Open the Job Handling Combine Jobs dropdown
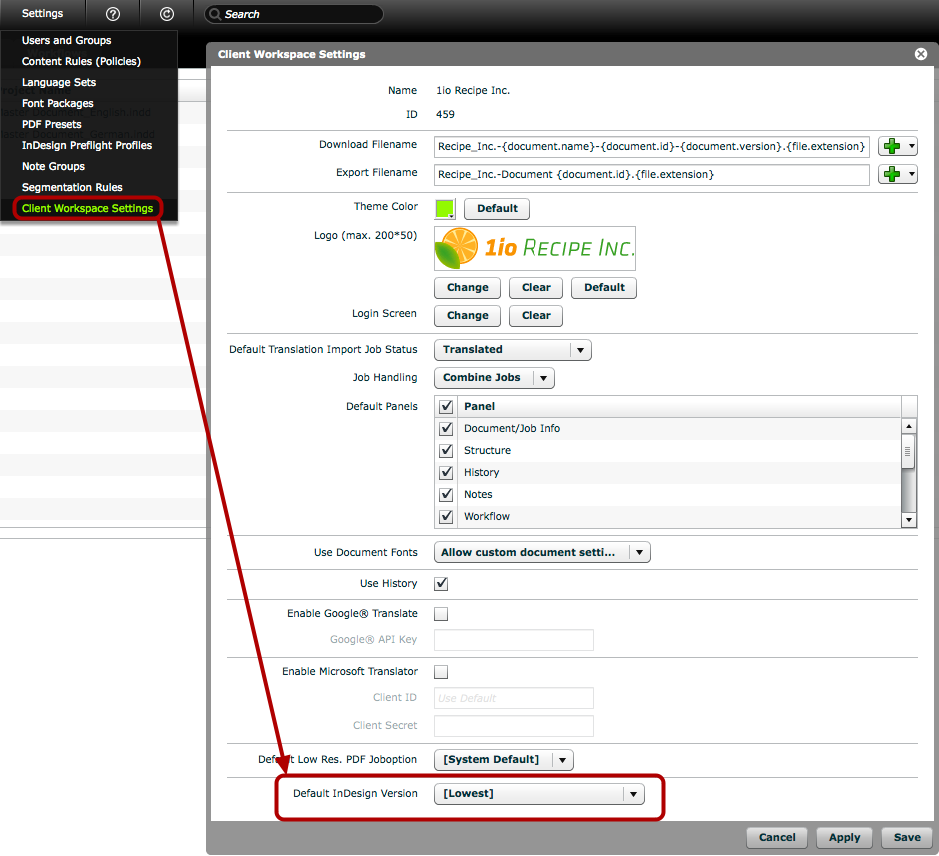This screenshot has width=939, height=856. 494,378
